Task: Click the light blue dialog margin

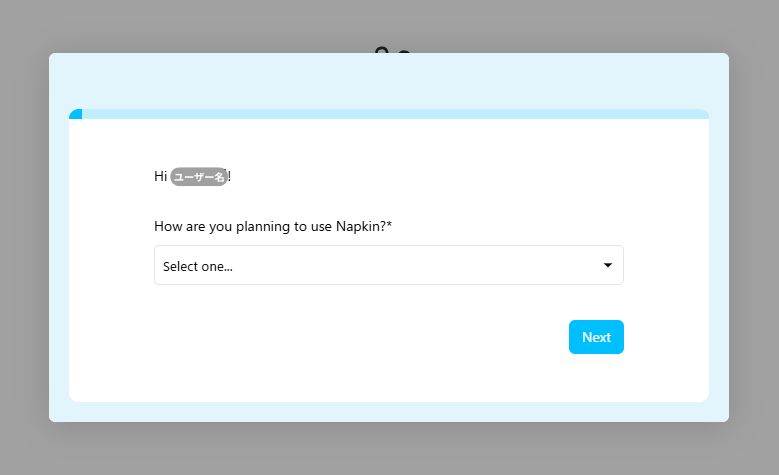Action: click(59, 248)
